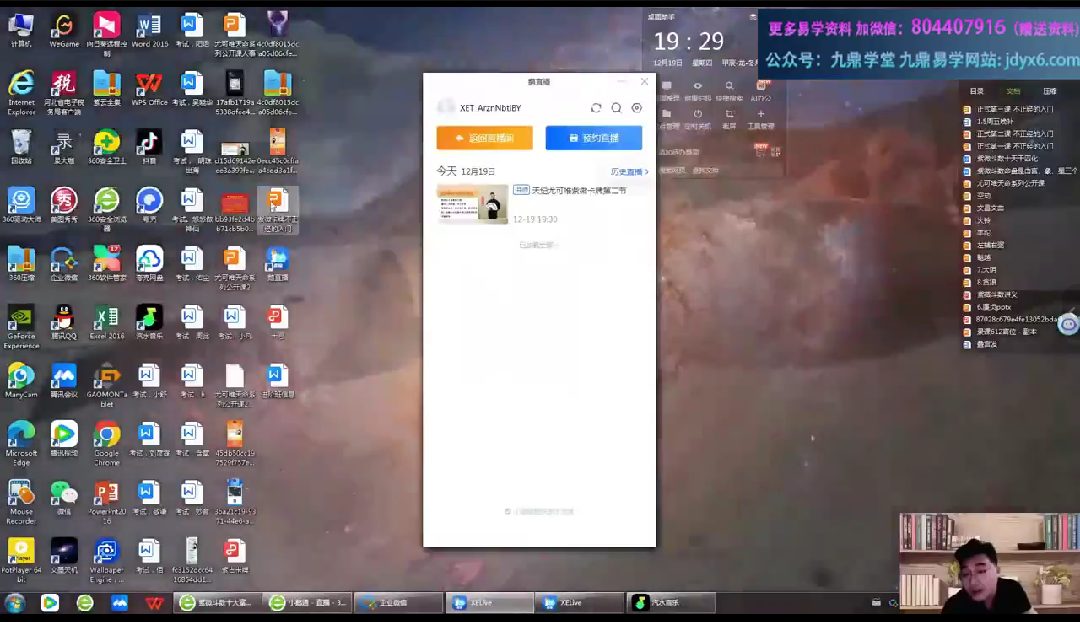Open settings via the hexagon gear icon
Image resolution: width=1080 pixels, height=622 pixels.
pyautogui.click(x=637, y=108)
